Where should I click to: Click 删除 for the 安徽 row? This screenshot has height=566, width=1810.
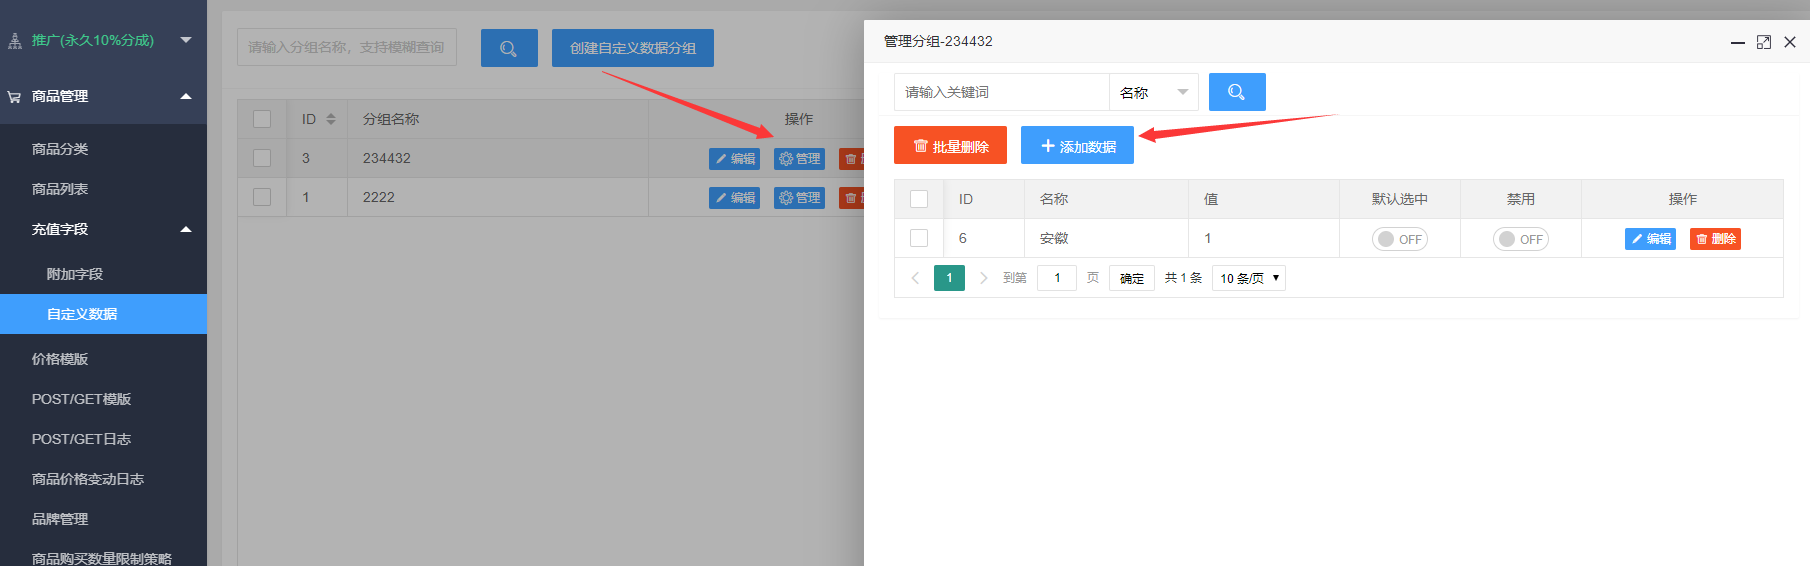click(1715, 239)
